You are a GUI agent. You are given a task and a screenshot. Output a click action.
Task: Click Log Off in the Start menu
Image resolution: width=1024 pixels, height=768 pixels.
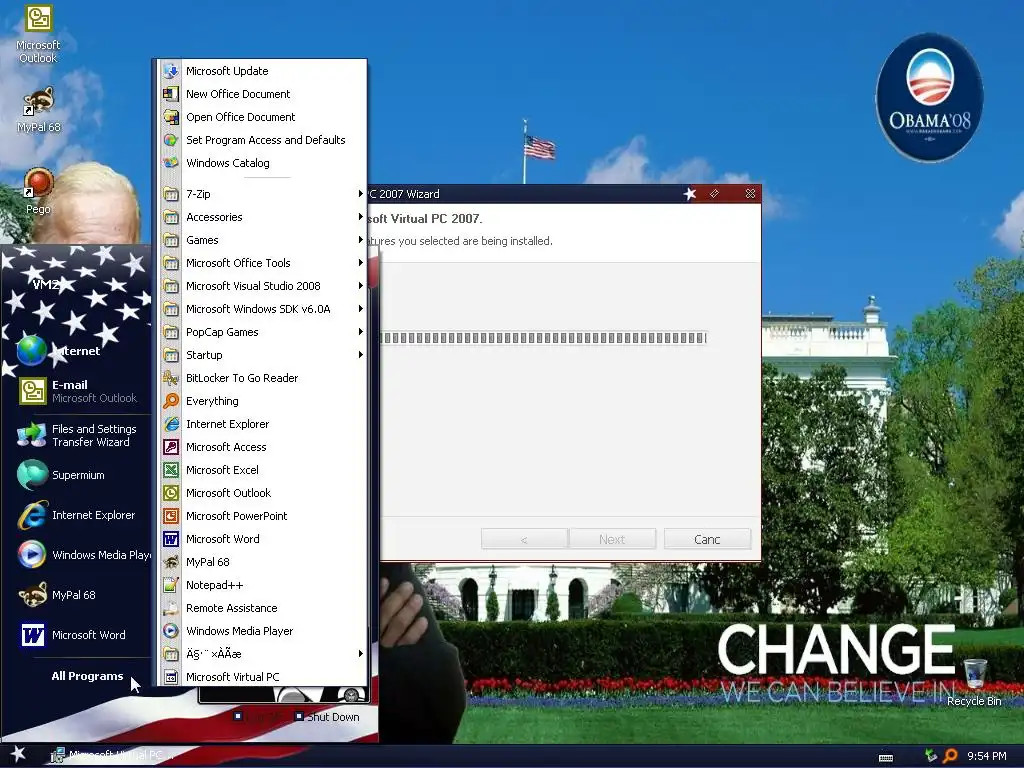pos(258,716)
